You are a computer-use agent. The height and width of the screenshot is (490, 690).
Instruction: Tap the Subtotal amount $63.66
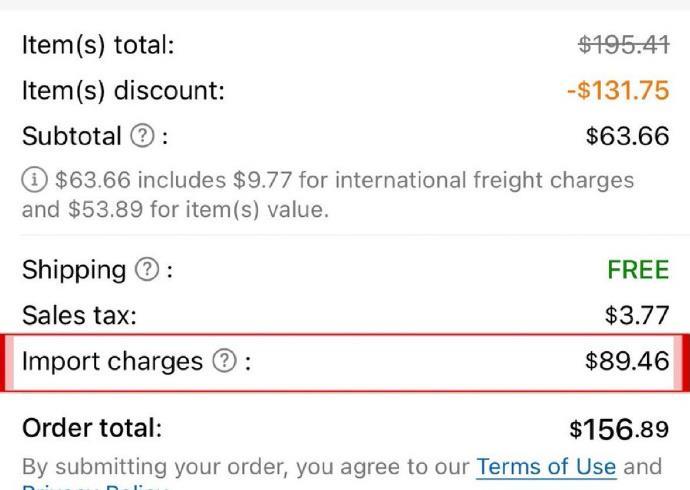(x=628, y=136)
